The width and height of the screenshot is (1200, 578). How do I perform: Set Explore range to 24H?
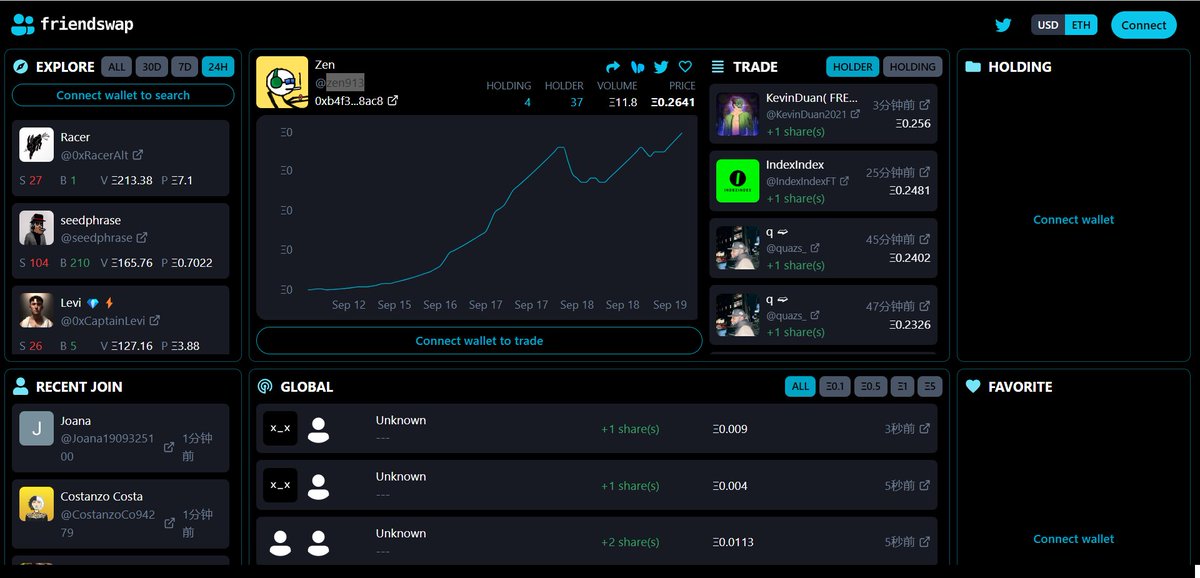click(217, 67)
